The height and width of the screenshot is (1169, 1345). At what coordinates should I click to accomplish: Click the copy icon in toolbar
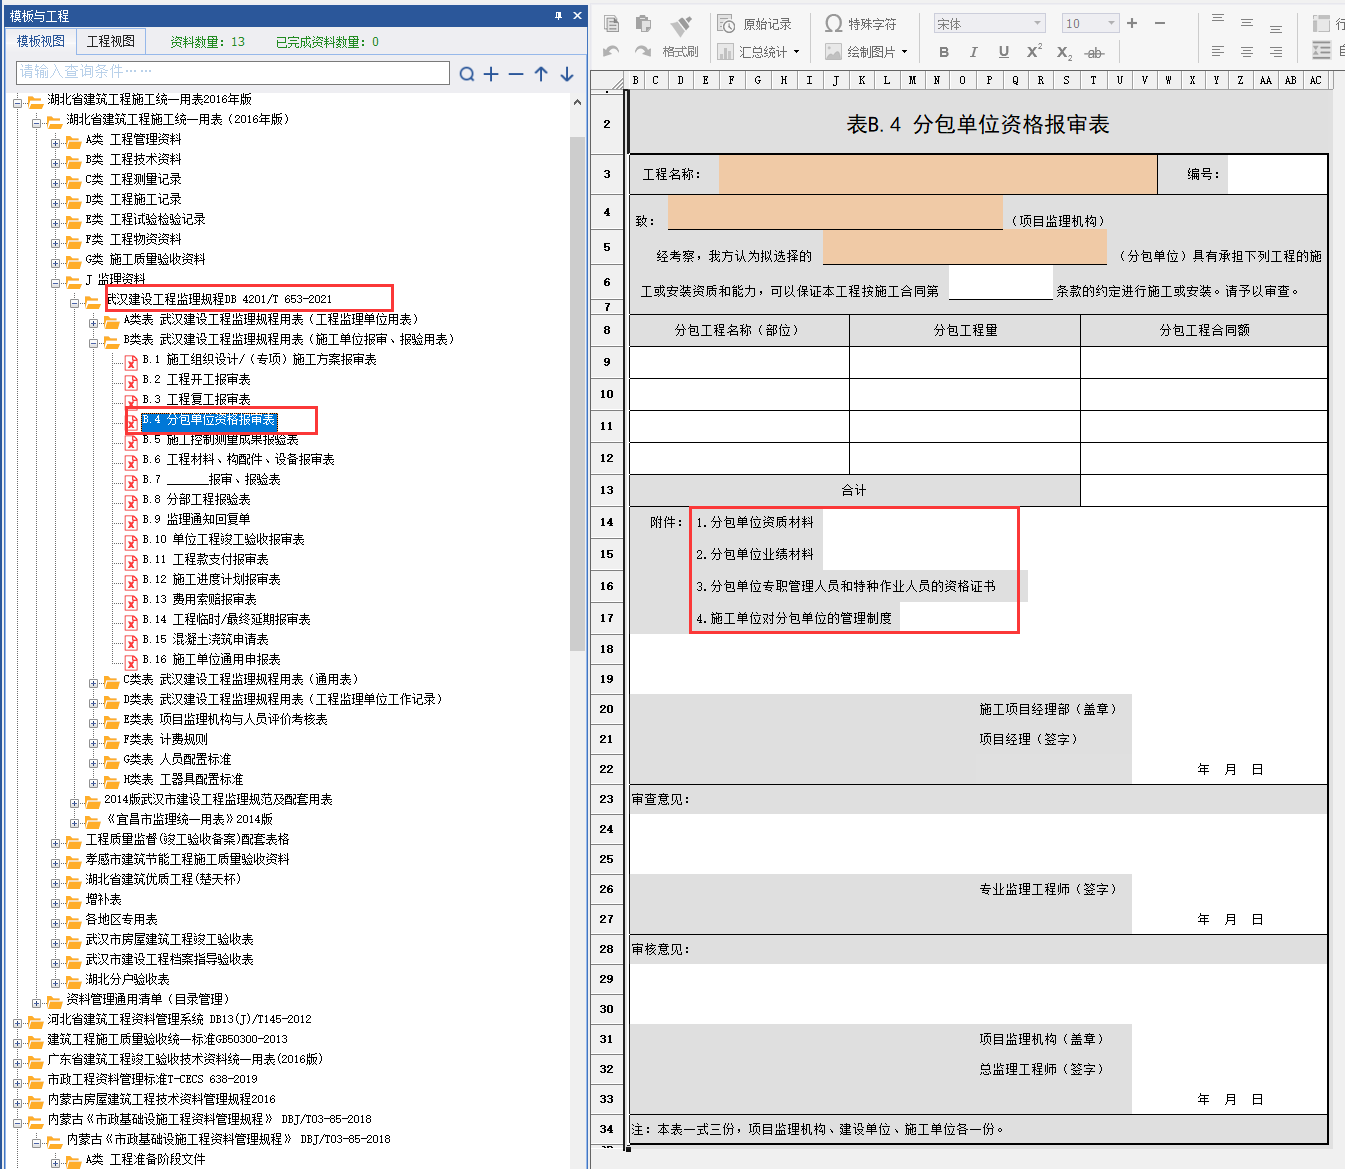(612, 23)
